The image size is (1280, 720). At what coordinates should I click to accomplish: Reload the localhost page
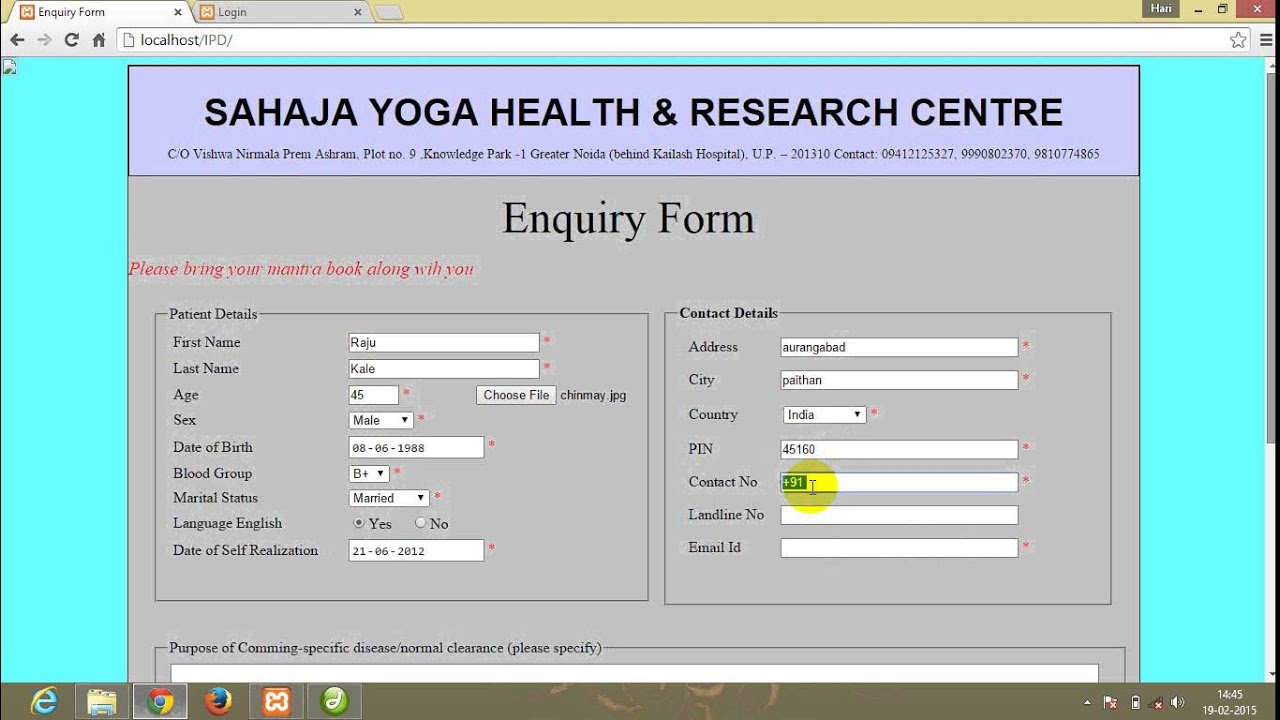(x=71, y=40)
